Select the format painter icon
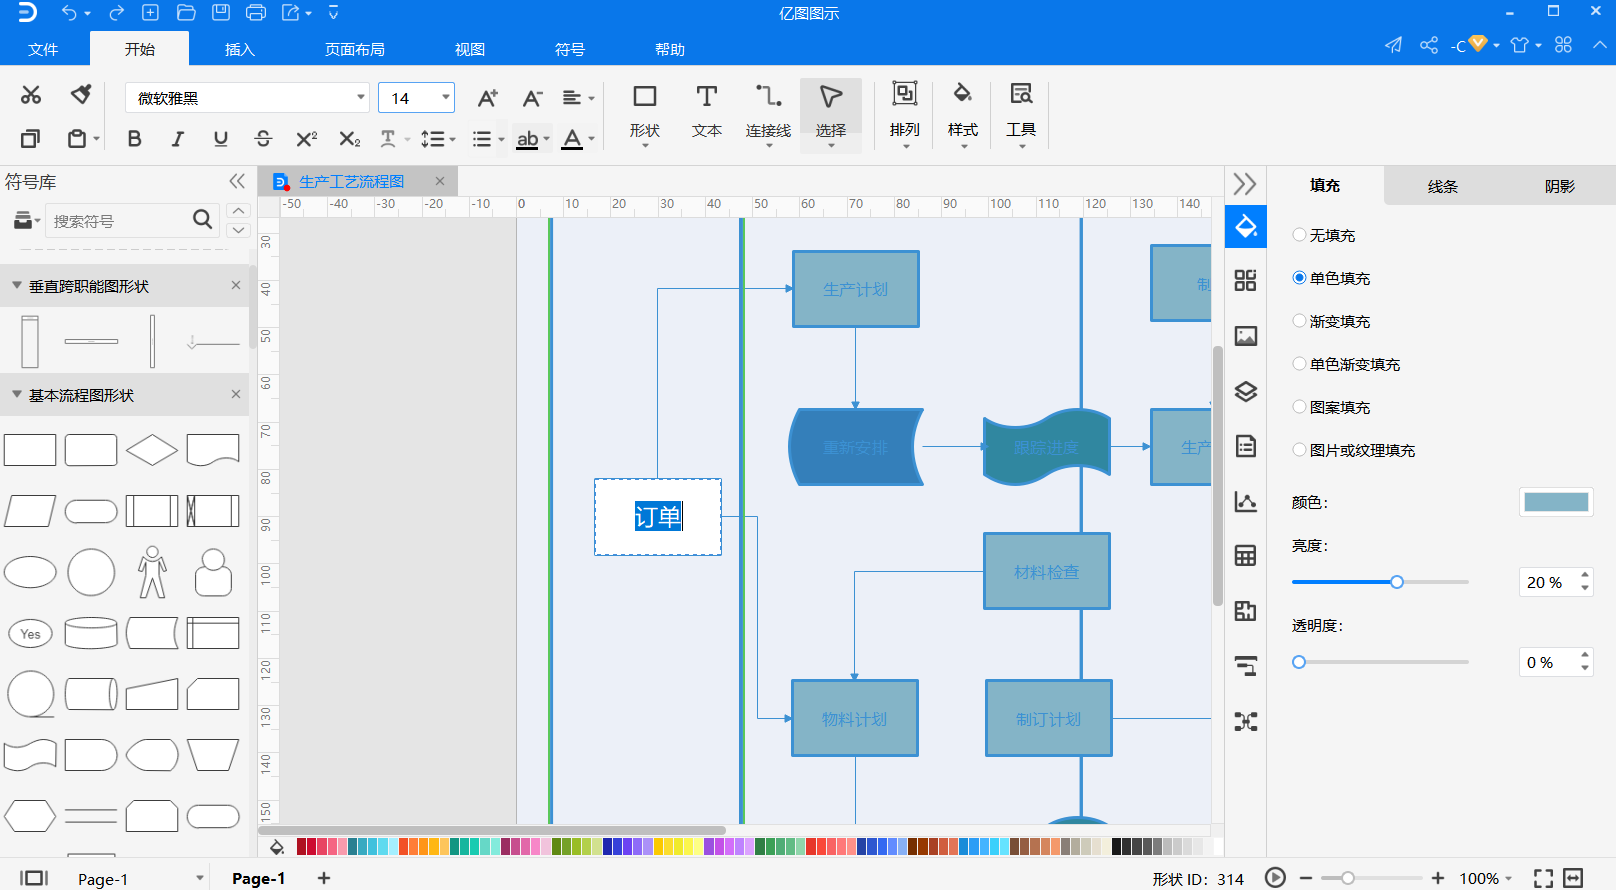The height and width of the screenshot is (890, 1616). pos(81,94)
